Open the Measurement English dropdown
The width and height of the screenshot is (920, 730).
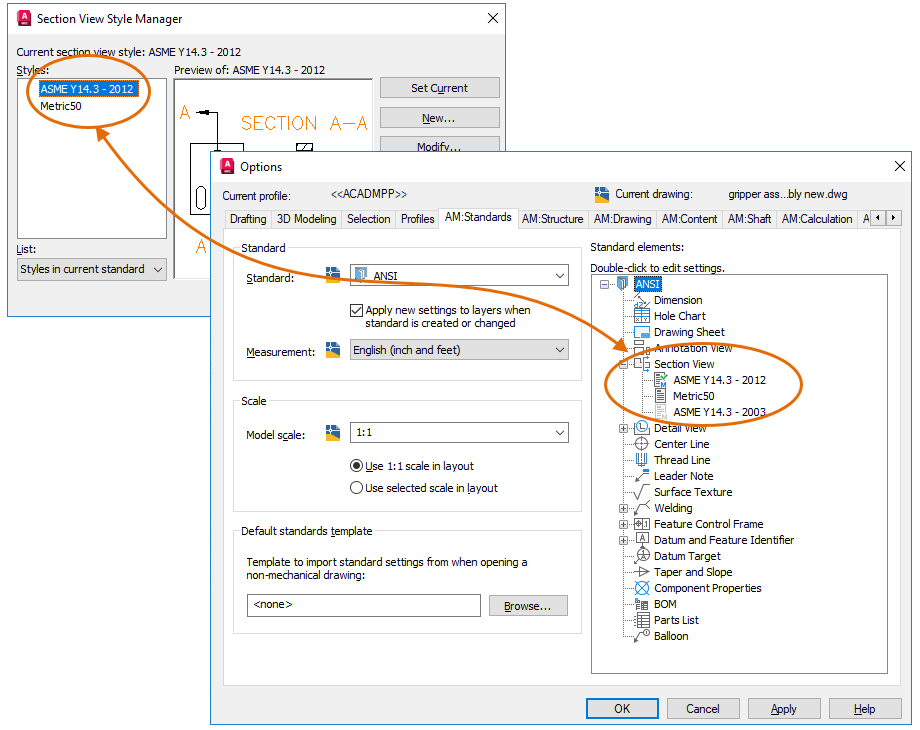pyautogui.click(x=459, y=350)
